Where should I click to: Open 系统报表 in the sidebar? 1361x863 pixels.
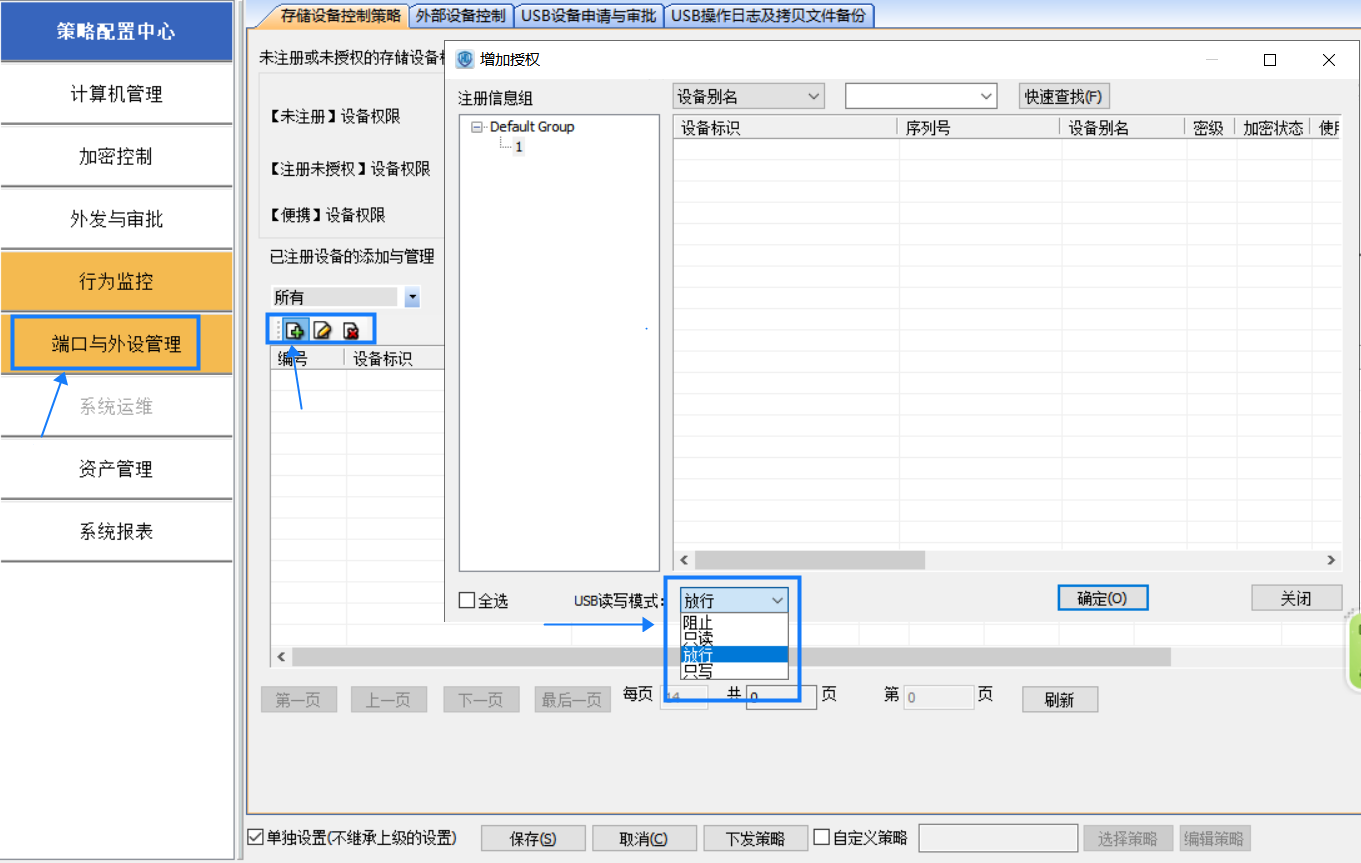click(x=116, y=531)
